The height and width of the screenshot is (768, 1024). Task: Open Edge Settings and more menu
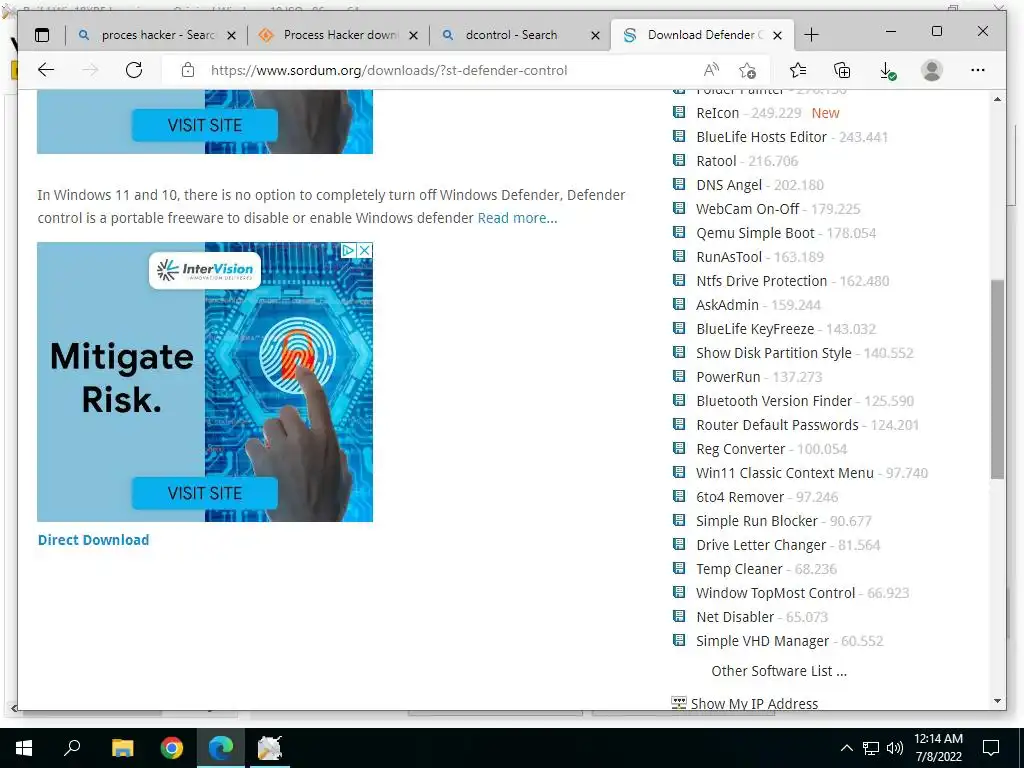[978, 70]
